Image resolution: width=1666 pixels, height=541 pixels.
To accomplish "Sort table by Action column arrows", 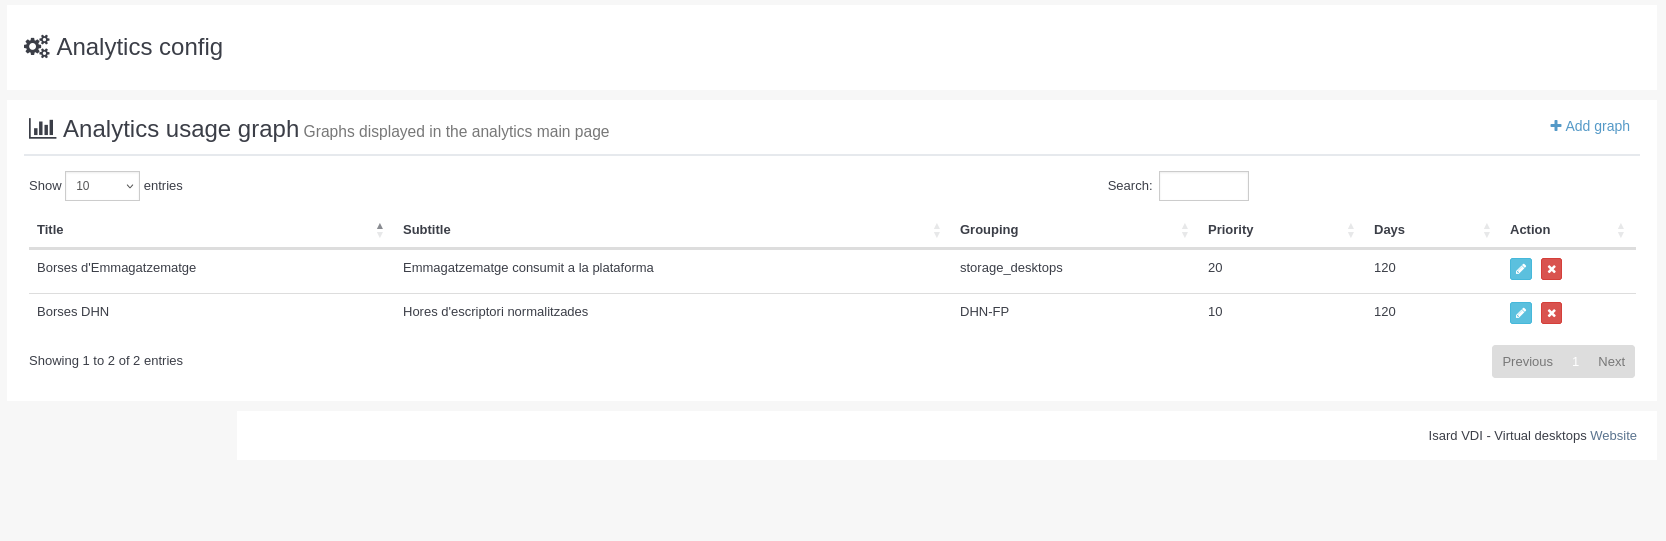I will coord(1620,230).
